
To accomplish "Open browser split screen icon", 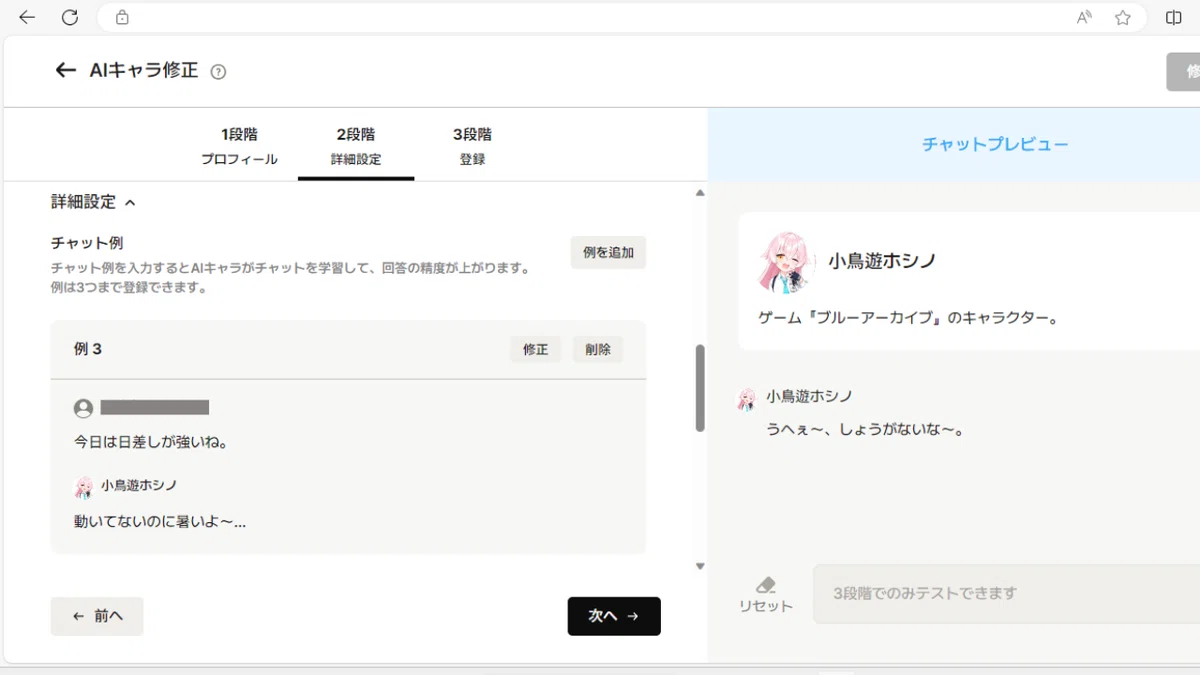I will pos(1174,17).
